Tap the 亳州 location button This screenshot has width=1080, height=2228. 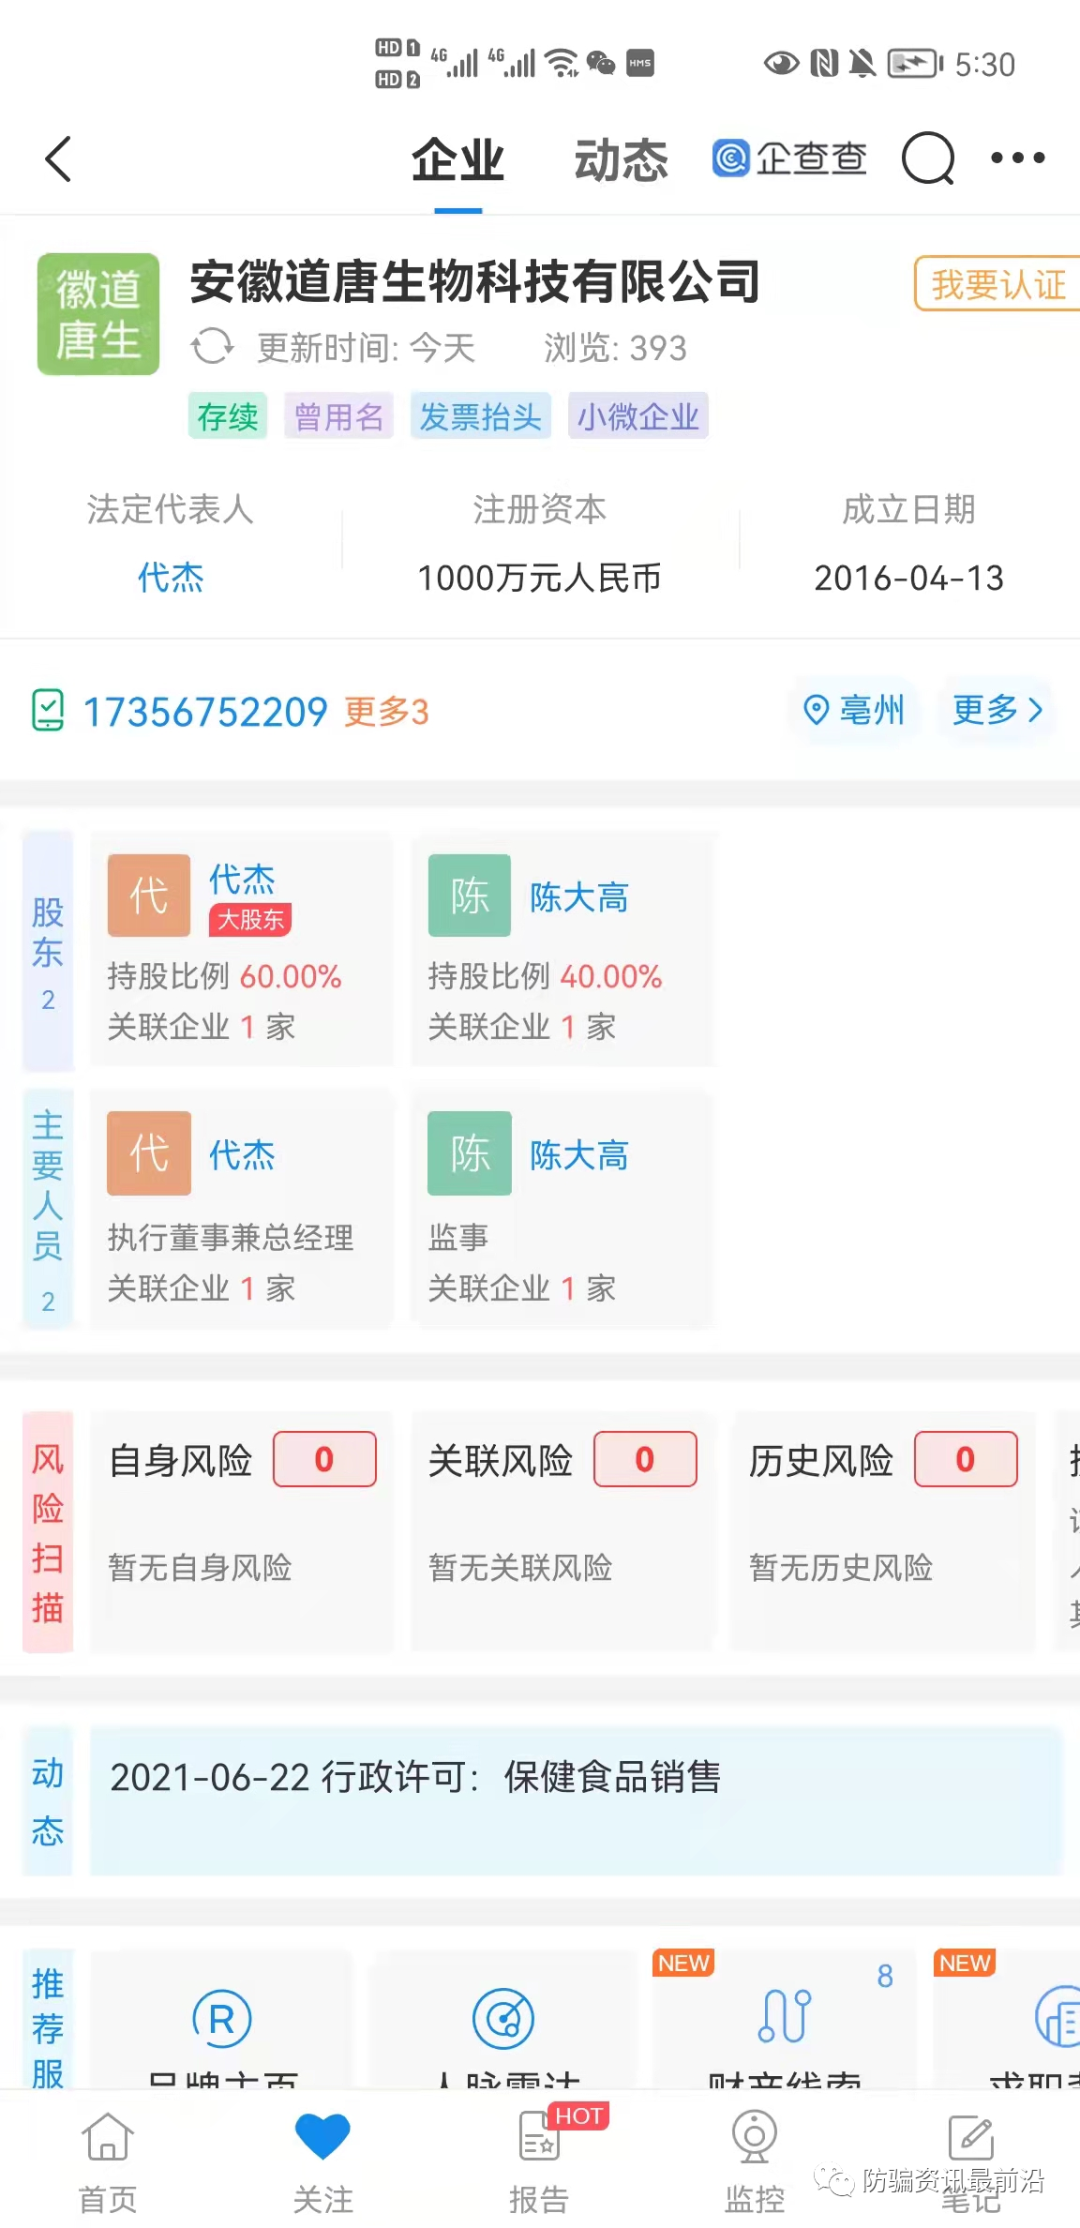(854, 710)
